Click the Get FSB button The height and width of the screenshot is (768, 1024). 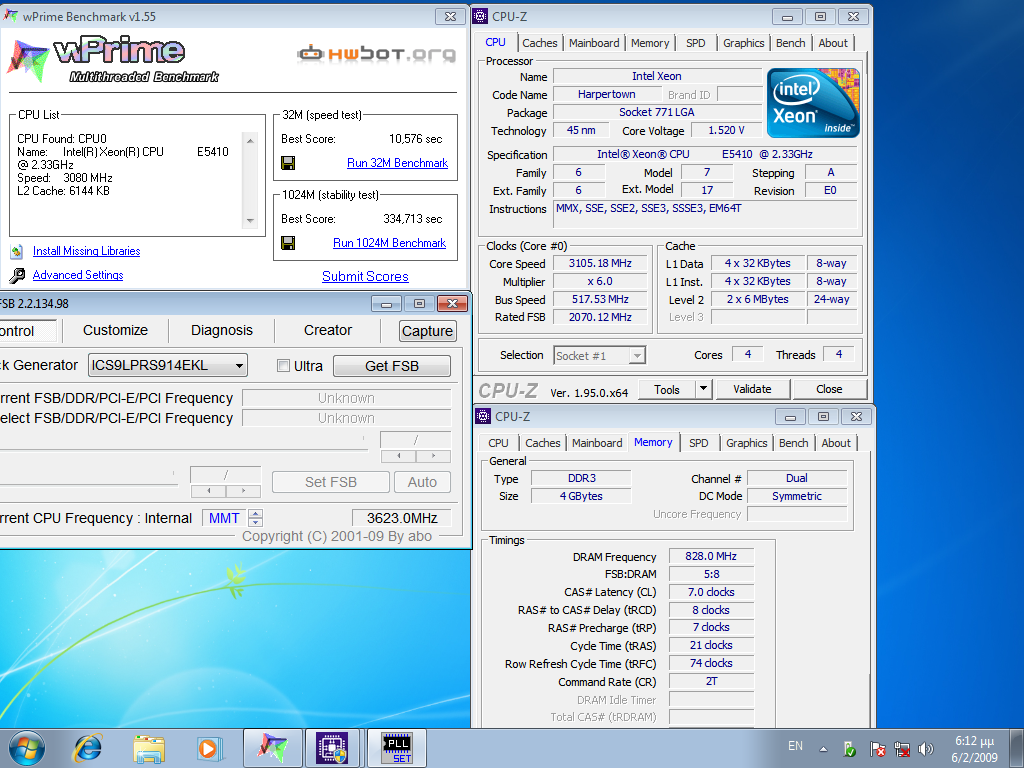pyautogui.click(x=392, y=366)
